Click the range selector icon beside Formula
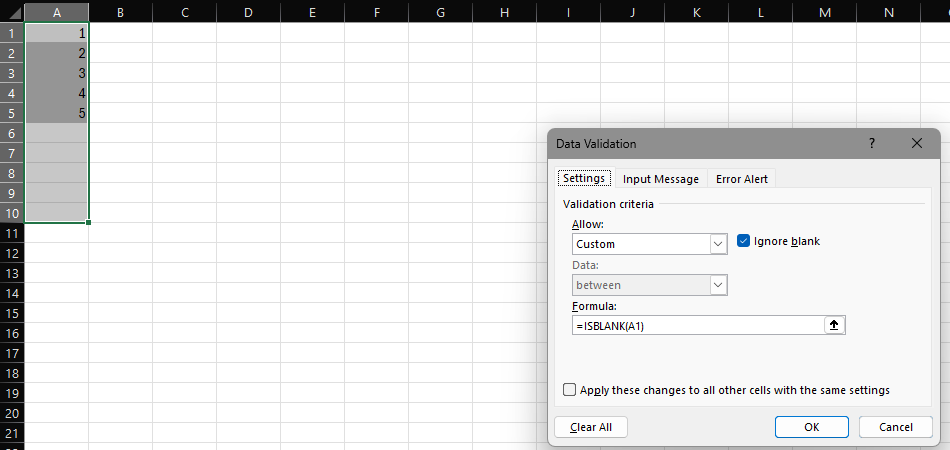The image size is (950, 450). (834, 325)
